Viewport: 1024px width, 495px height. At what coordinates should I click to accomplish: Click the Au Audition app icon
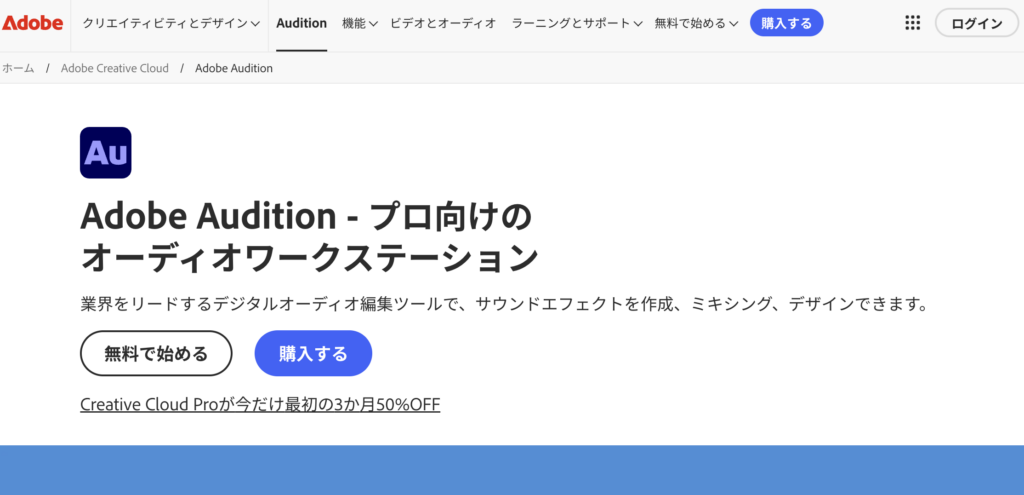click(x=105, y=153)
